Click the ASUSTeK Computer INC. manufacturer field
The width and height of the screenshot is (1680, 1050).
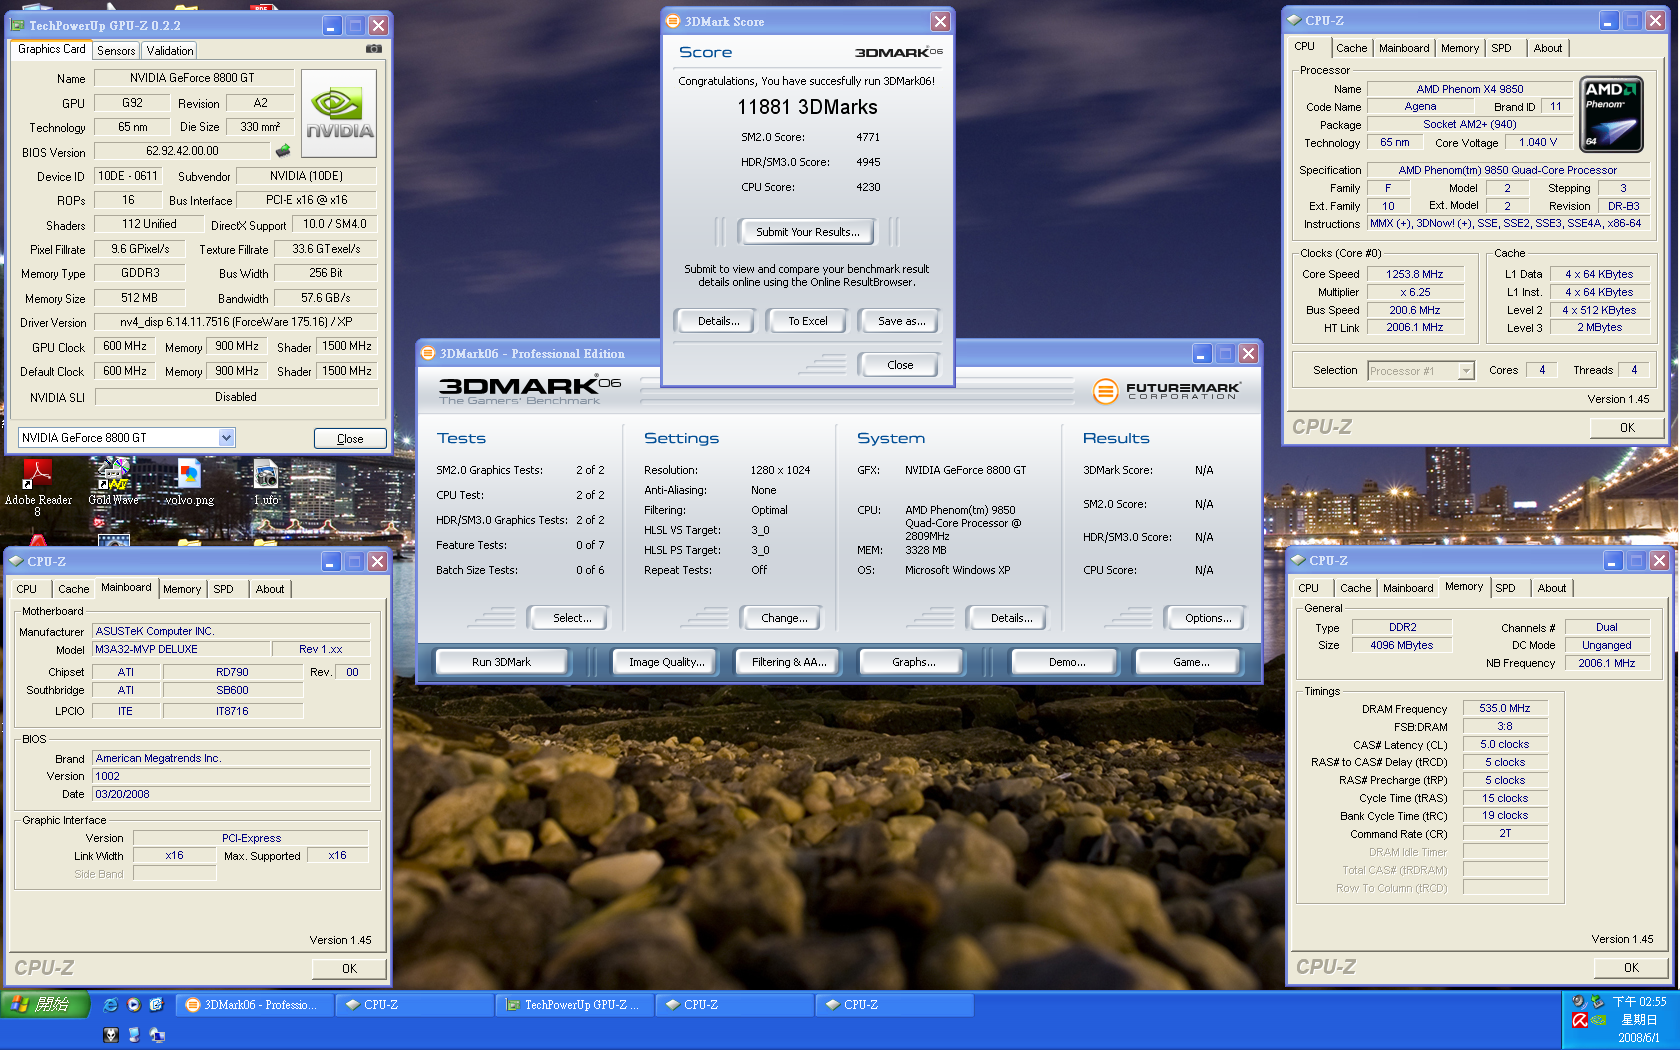coord(231,631)
